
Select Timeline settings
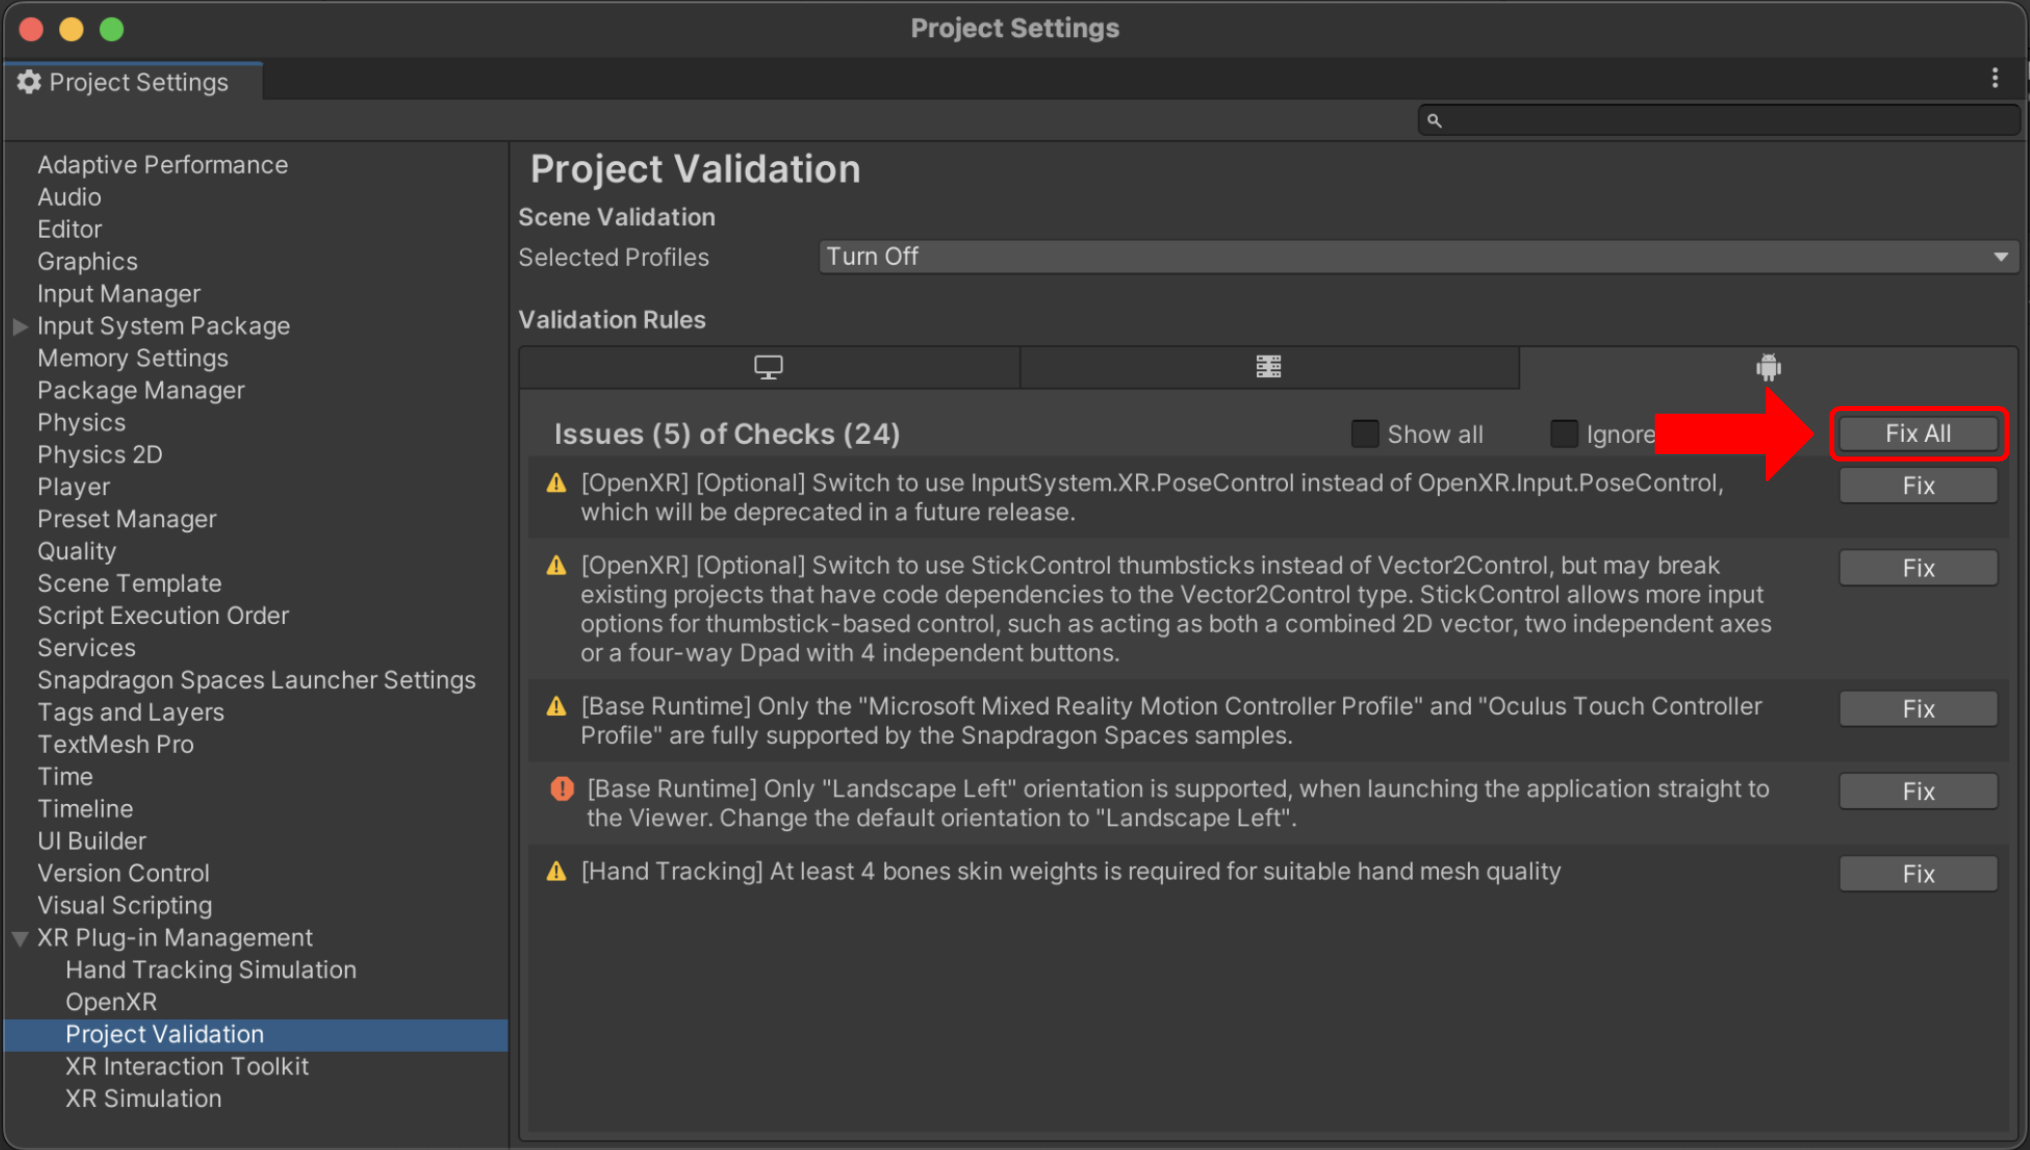click(85, 809)
